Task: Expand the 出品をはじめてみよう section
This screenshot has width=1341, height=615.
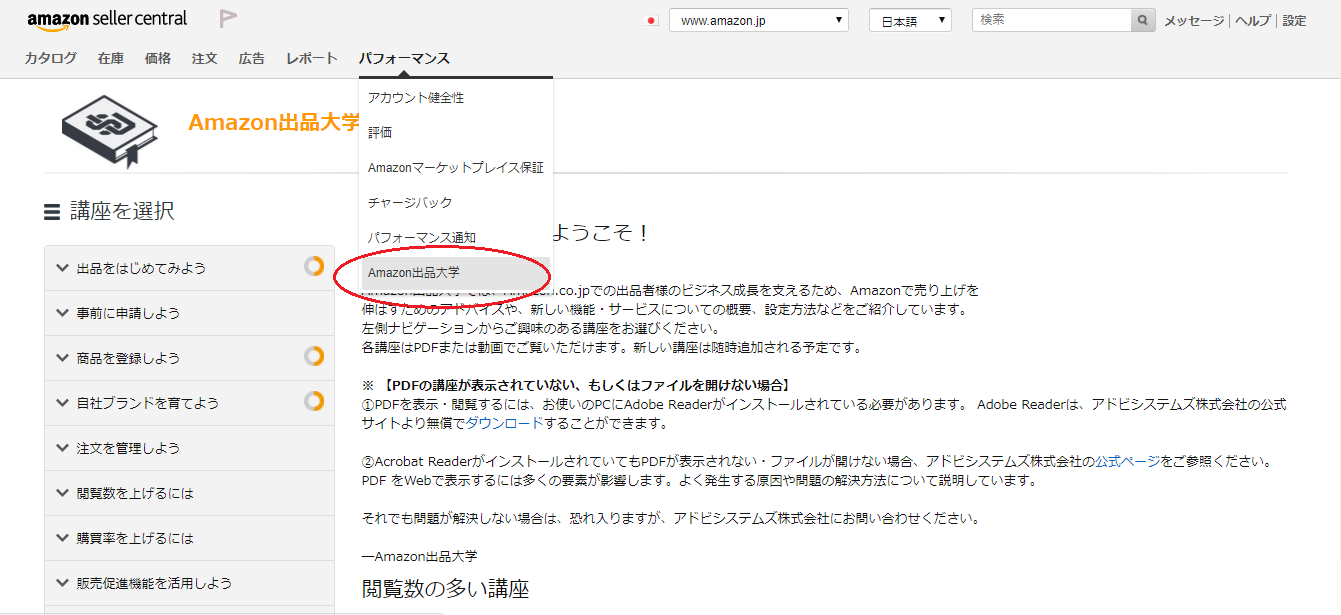Action: point(189,268)
